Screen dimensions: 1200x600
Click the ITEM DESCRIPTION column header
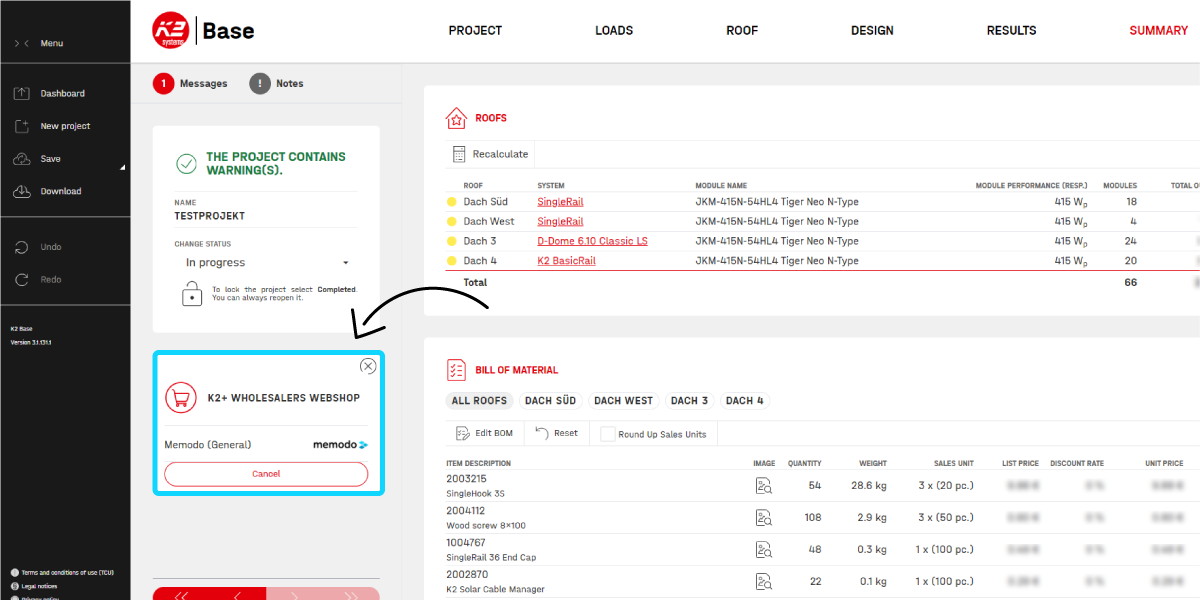(x=478, y=464)
